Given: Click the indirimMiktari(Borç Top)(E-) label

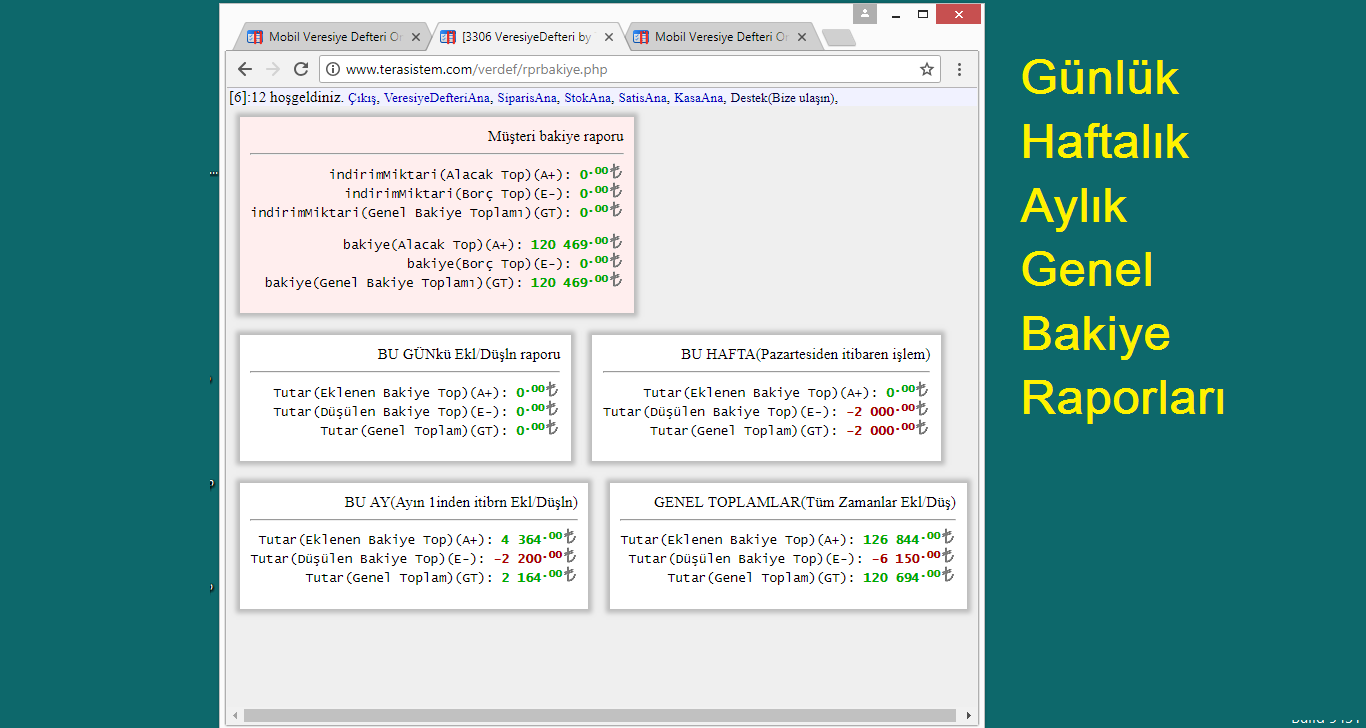Looking at the screenshot, I should [458, 194].
